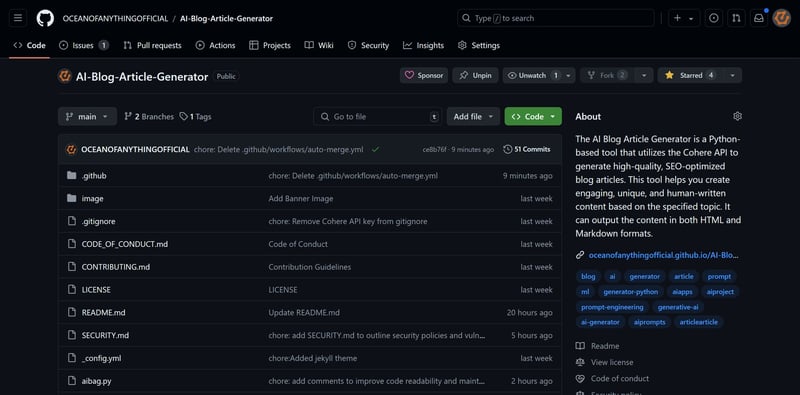800x395 pixels.
Task: Open the CONTRIBUTING.md file
Action: click(116, 267)
